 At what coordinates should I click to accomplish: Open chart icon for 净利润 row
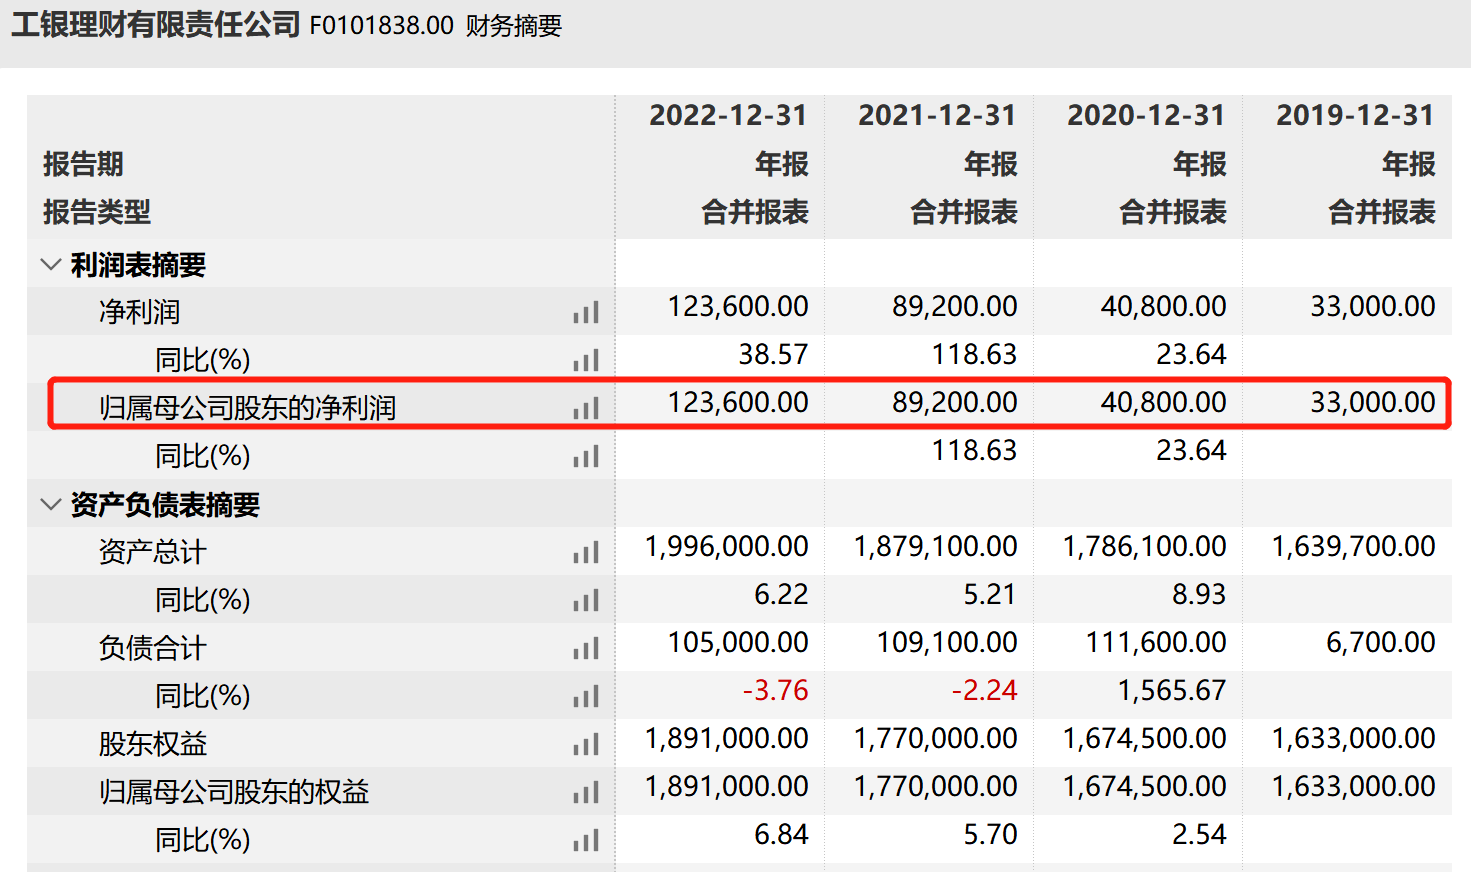pyautogui.click(x=586, y=312)
